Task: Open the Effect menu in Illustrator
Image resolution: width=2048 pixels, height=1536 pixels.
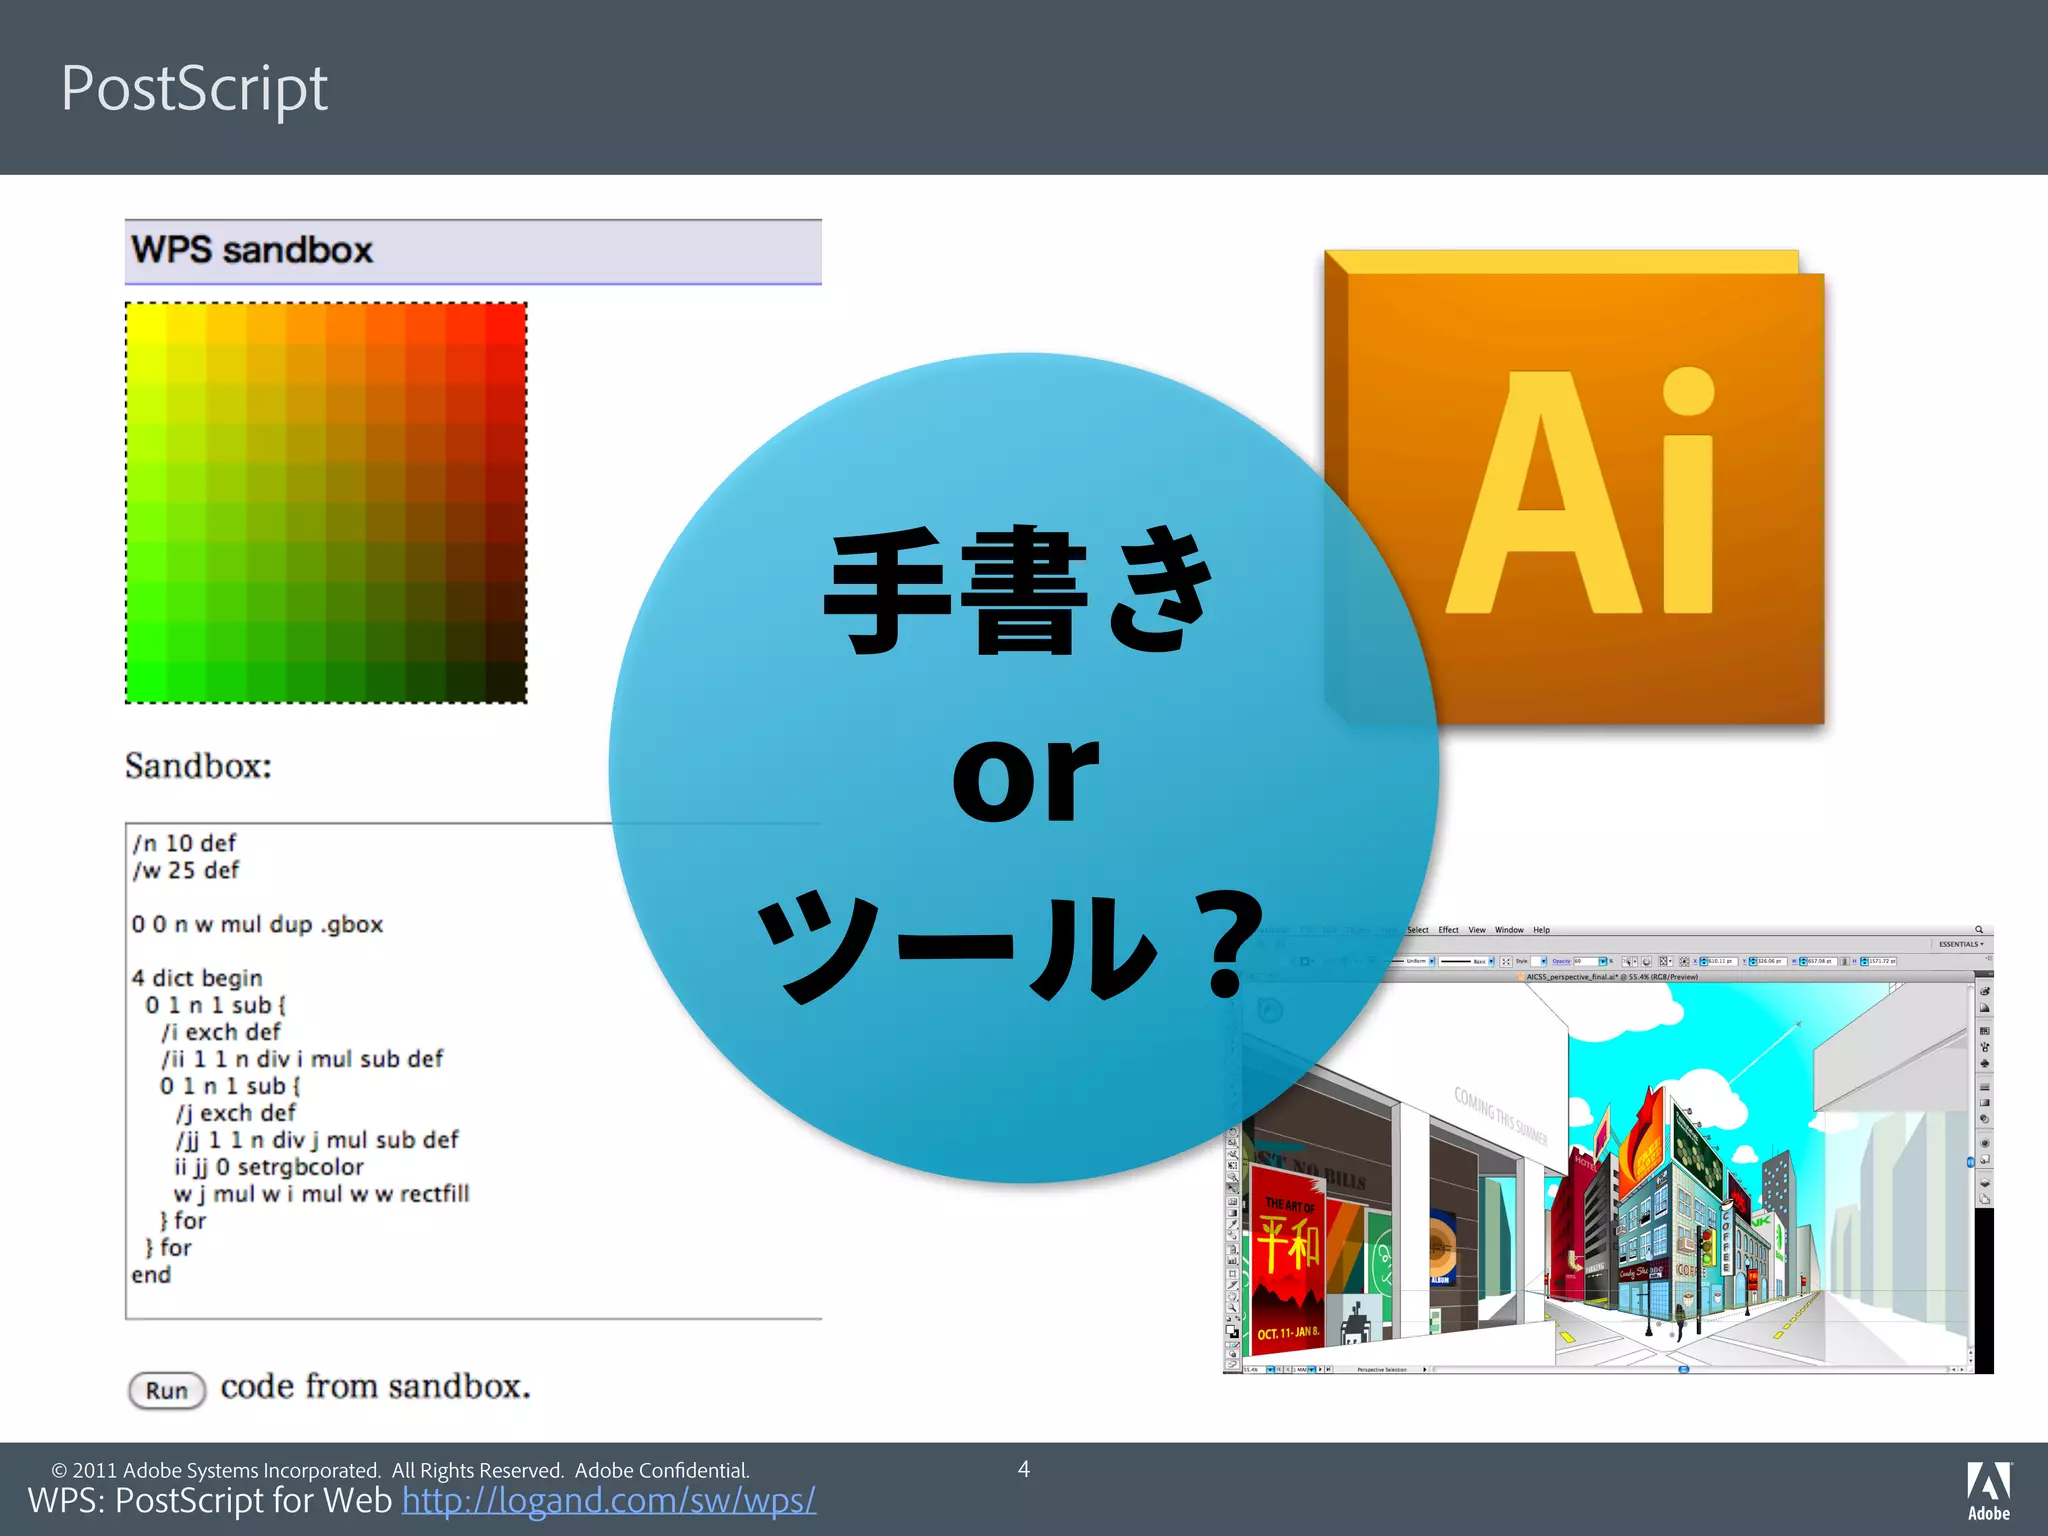Action: 1448,930
